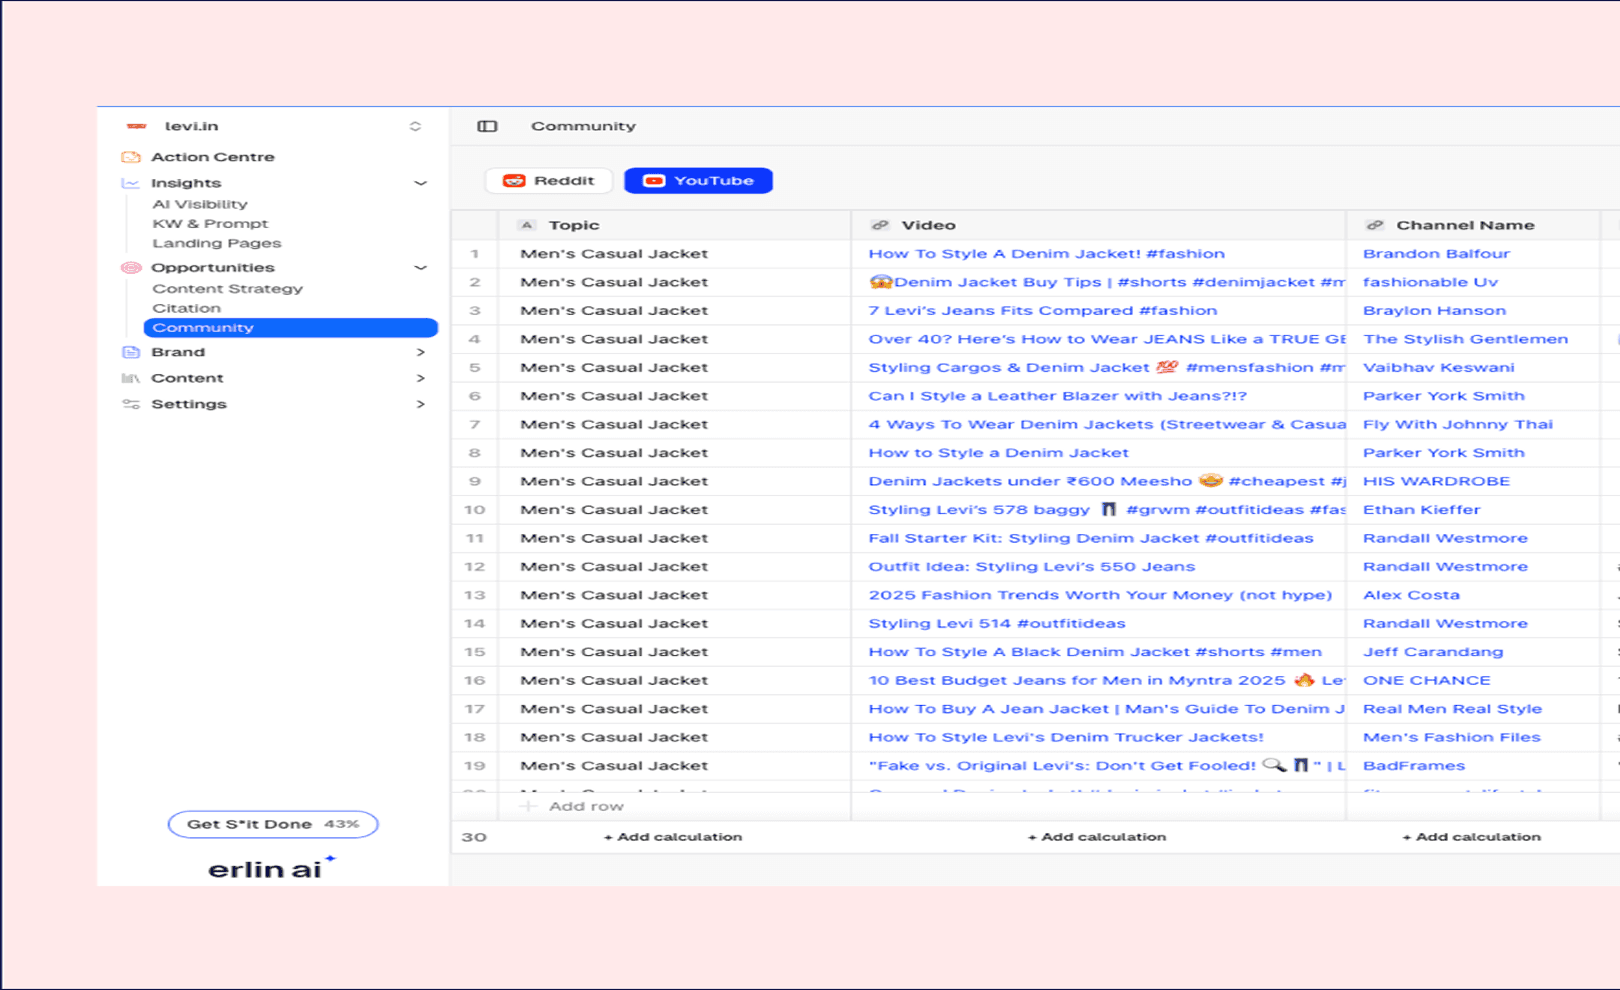Click the Topic column header

pyautogui.click(x=674, y=225)
